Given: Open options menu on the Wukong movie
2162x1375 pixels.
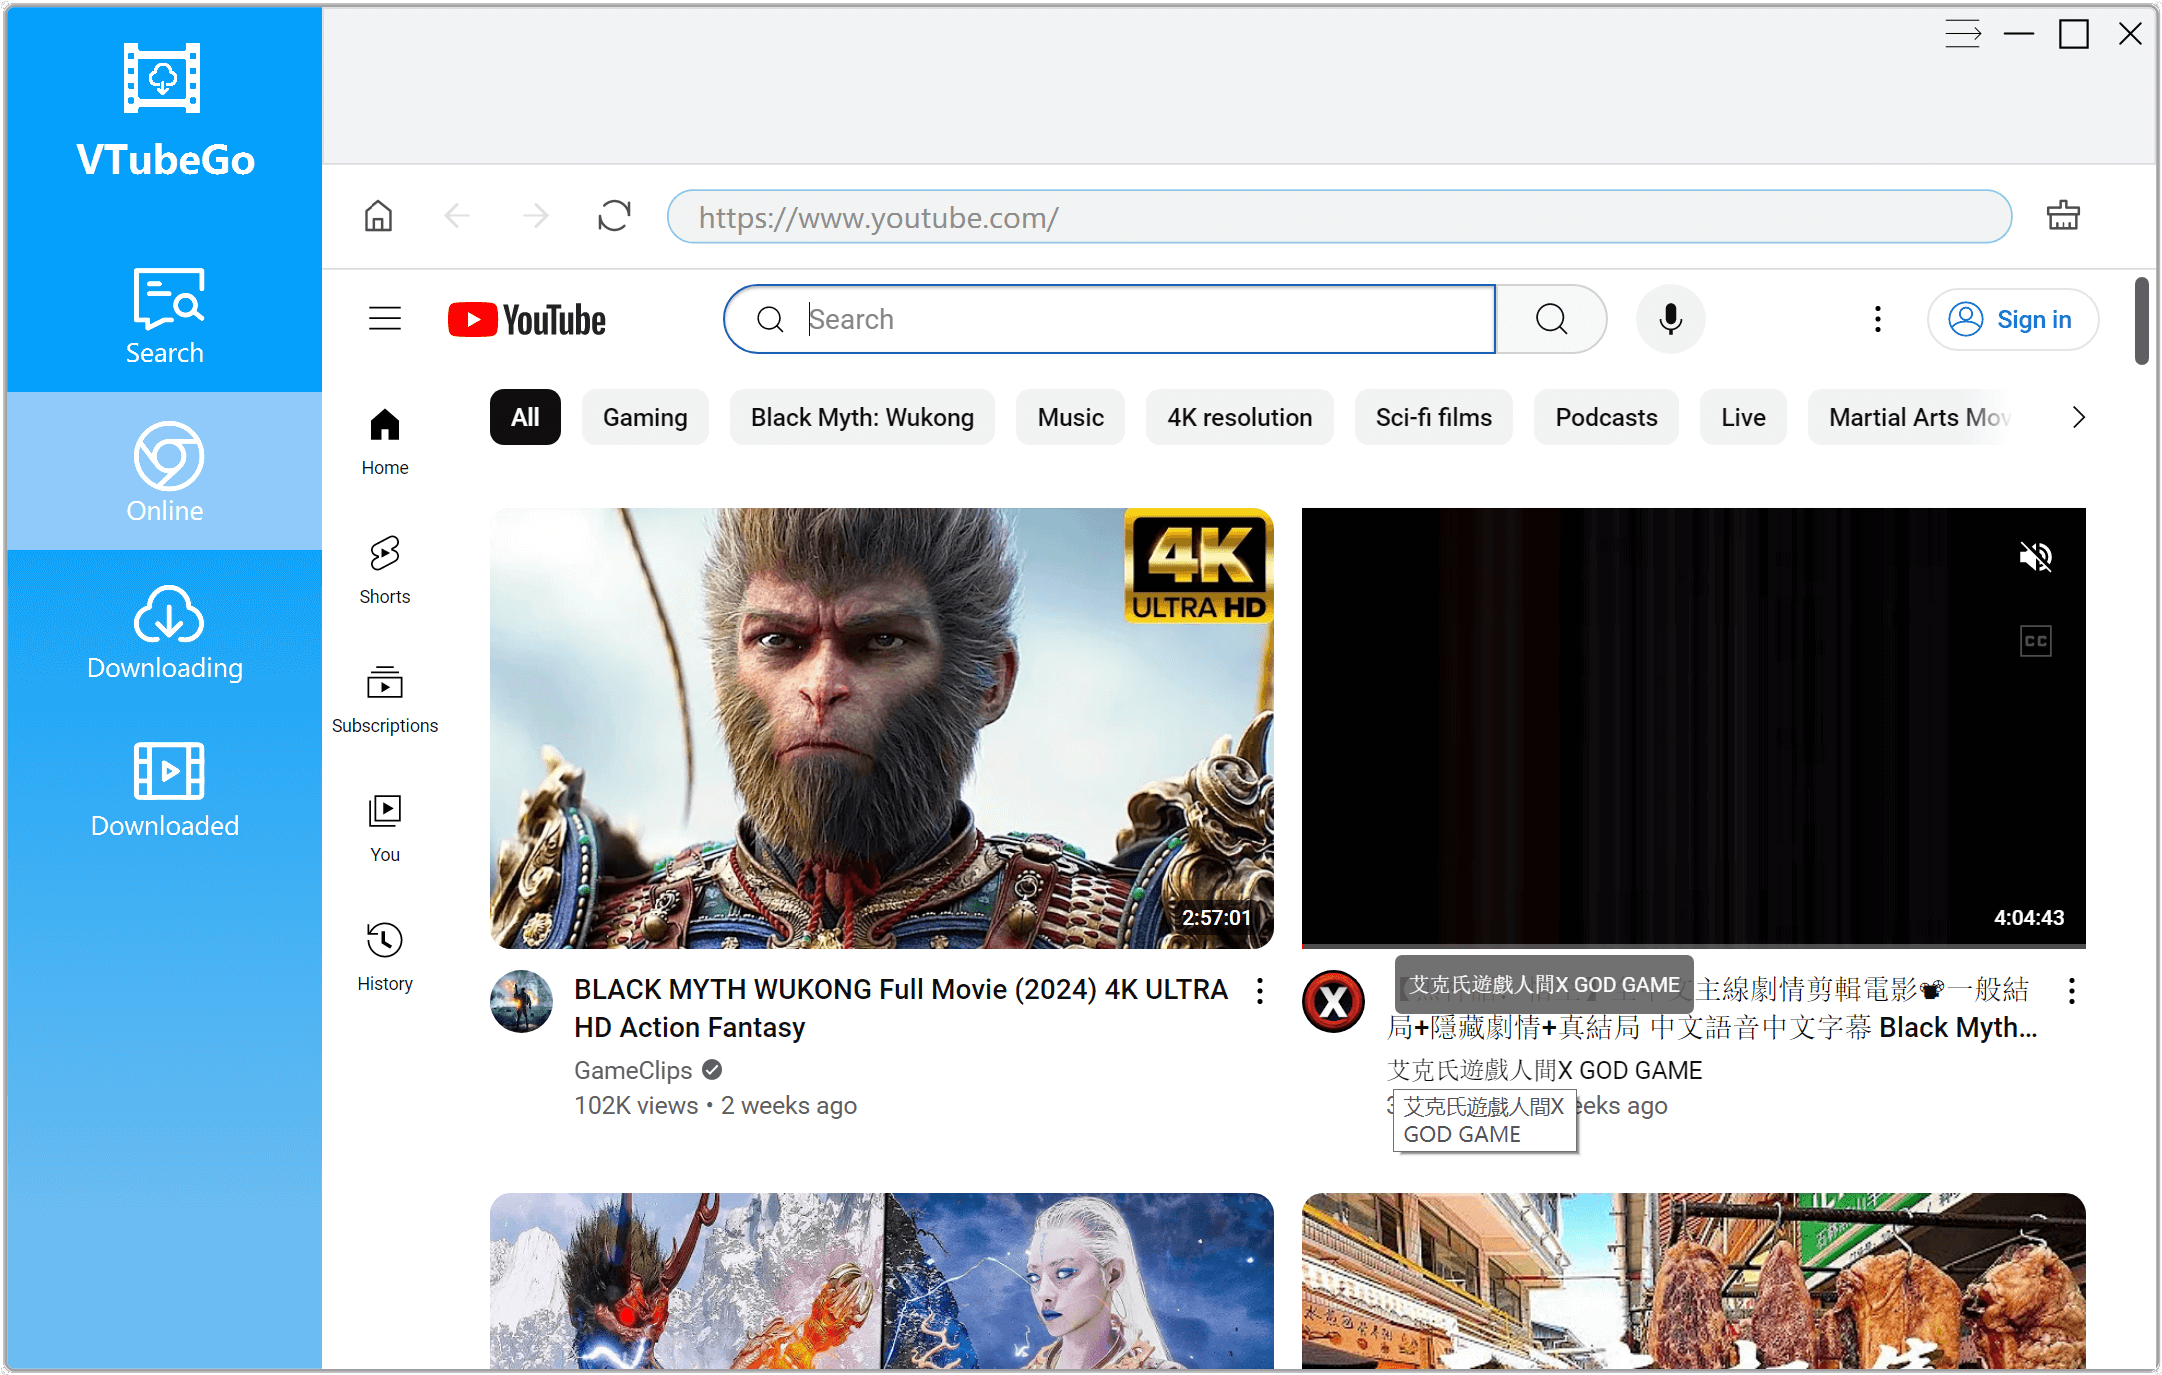Looking at the screenshot, I should (x=1258, y=991).
